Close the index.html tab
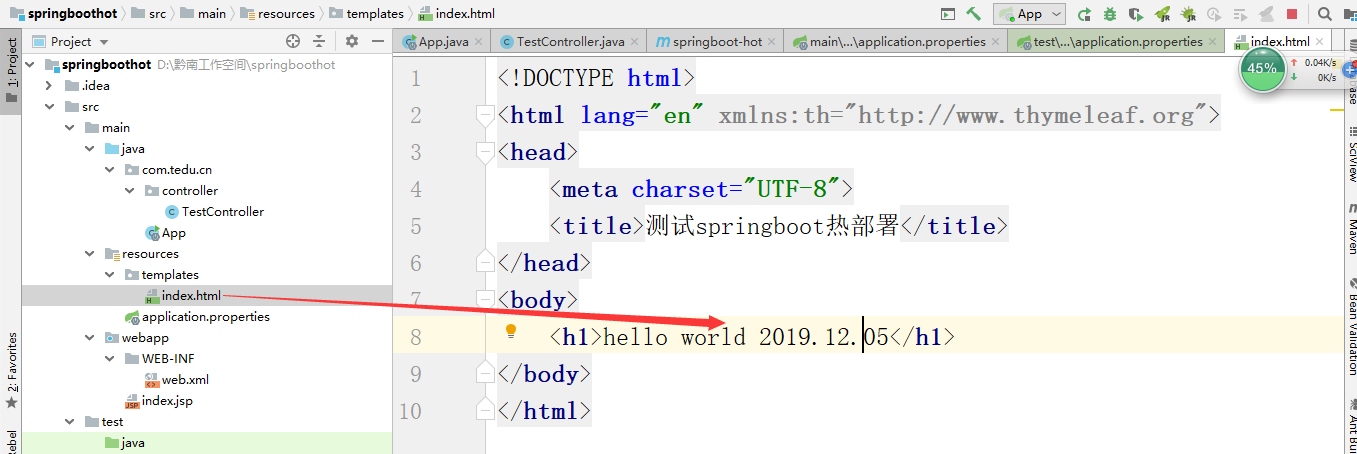The height and width of the screenshot is (454, 1357). [1320, 42]
